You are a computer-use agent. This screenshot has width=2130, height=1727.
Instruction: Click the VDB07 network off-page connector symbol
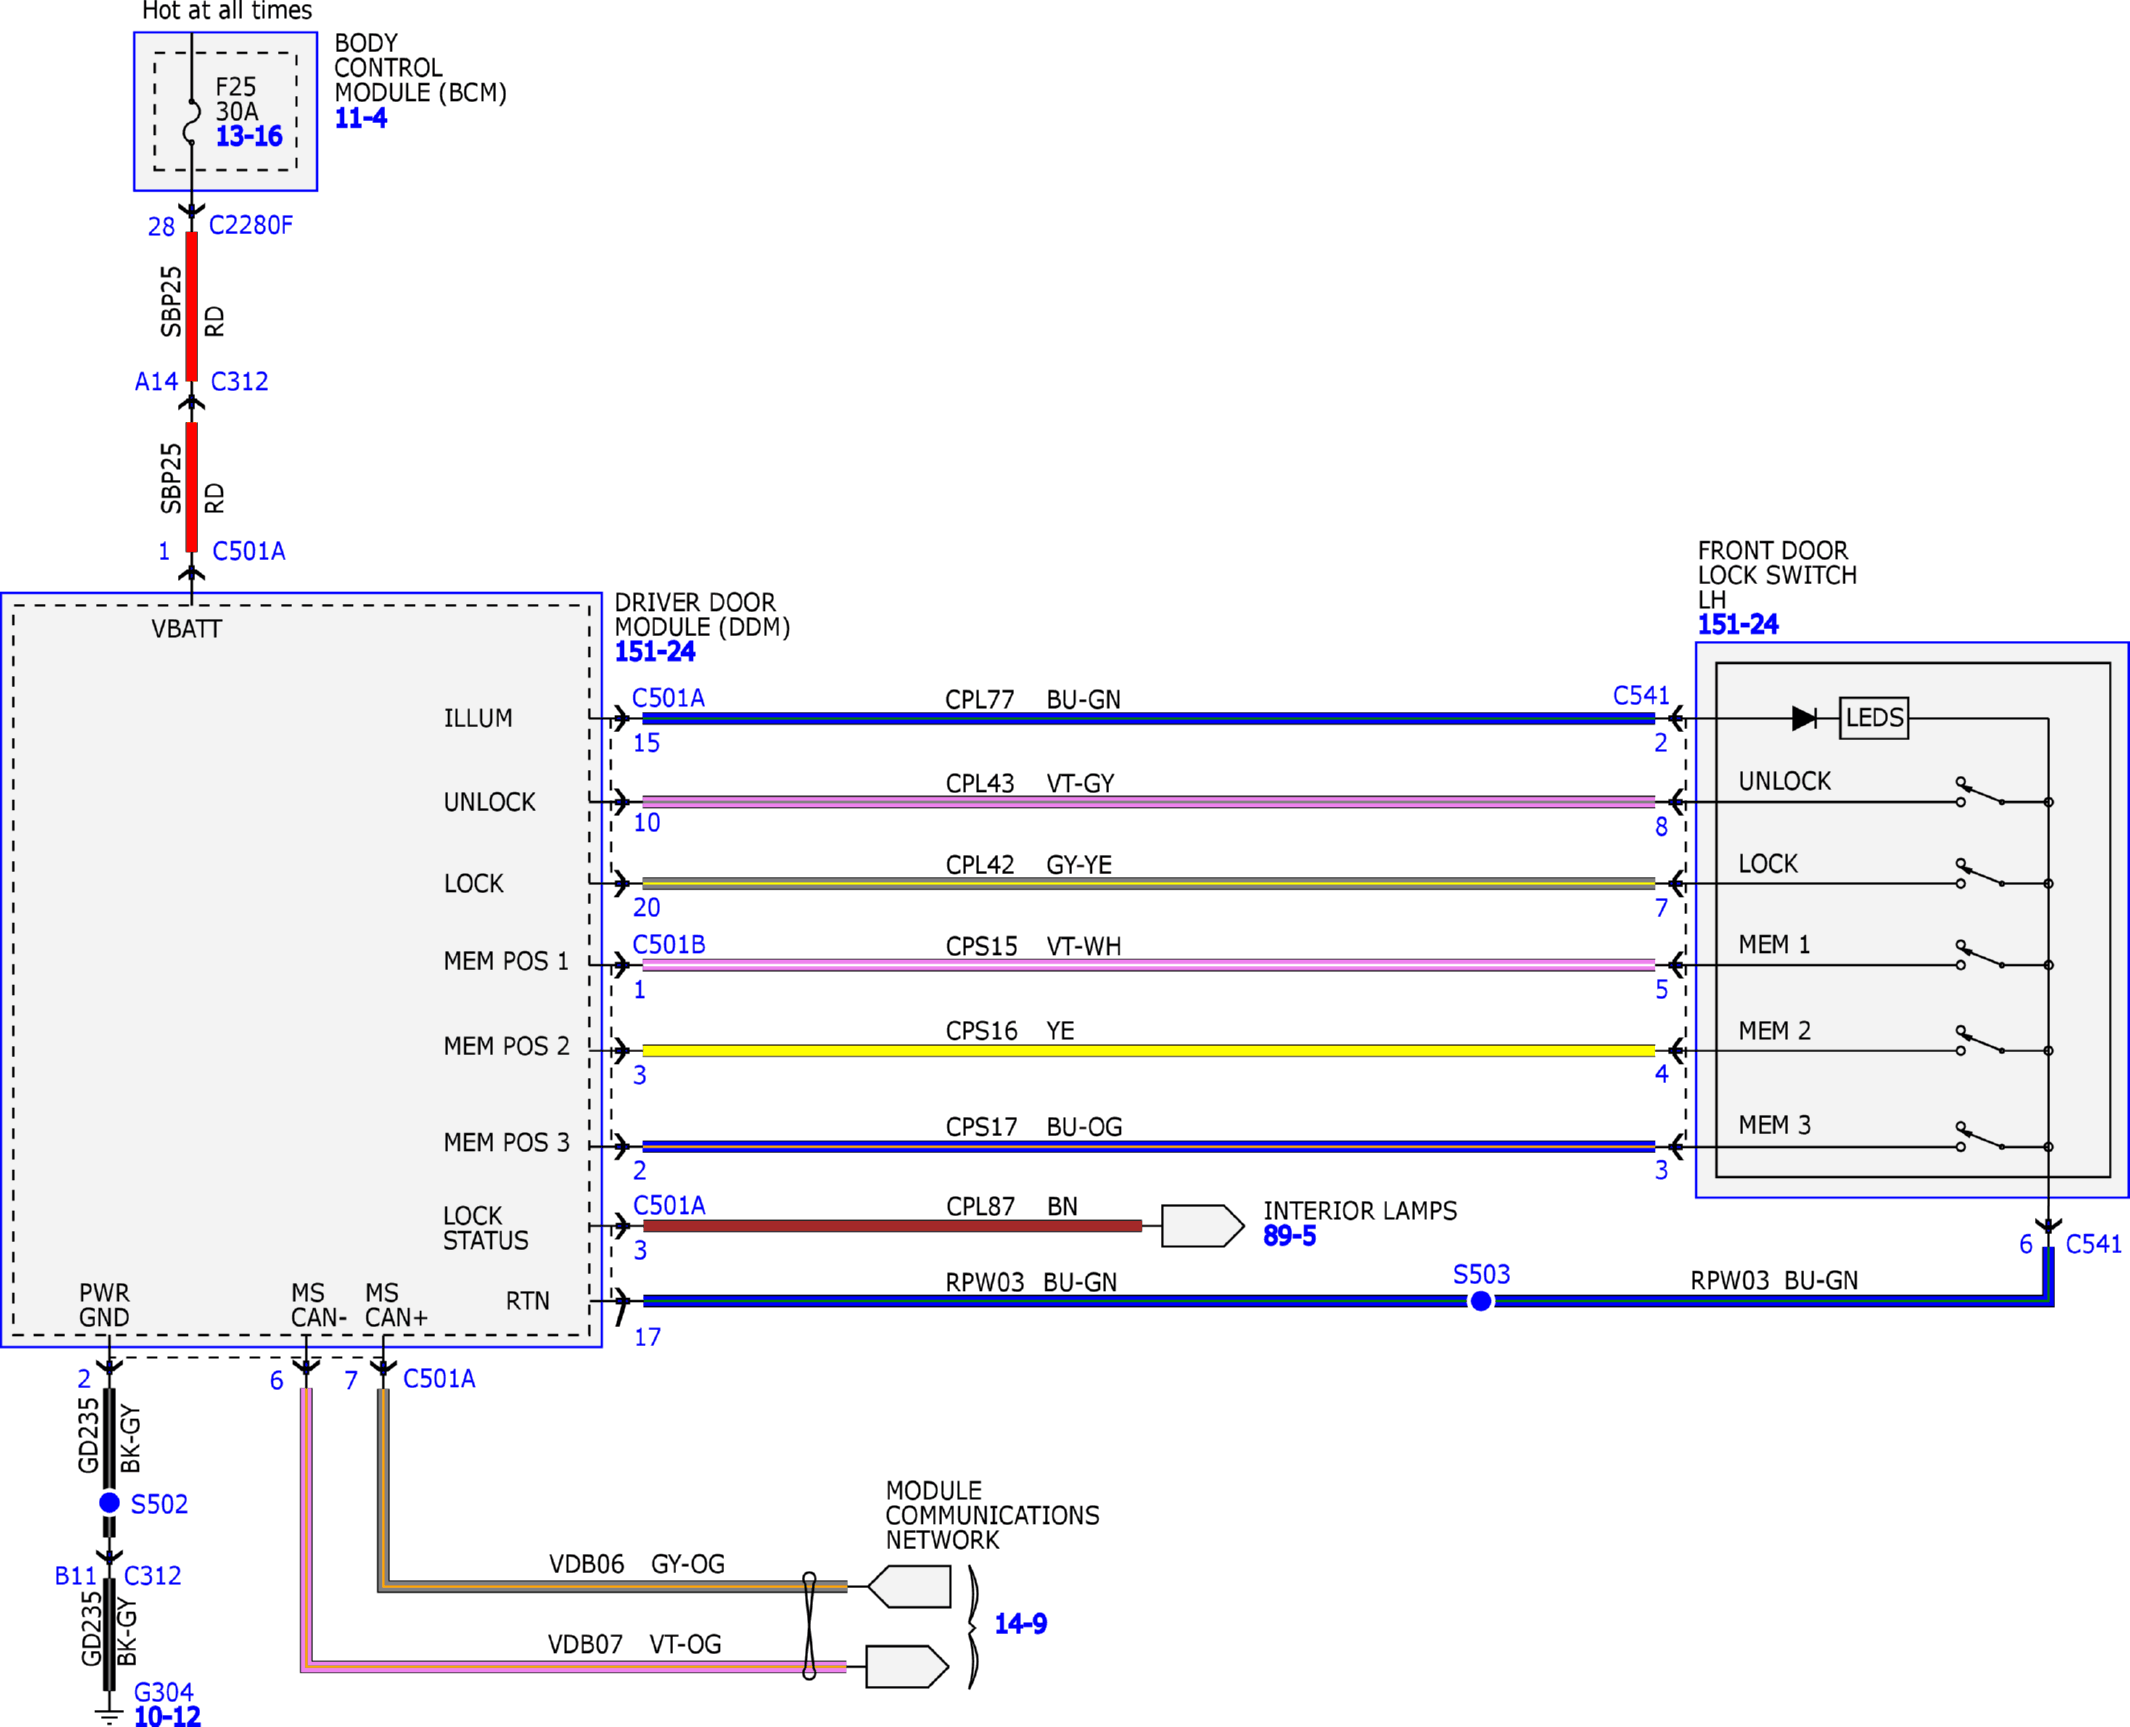(907, 1667)
